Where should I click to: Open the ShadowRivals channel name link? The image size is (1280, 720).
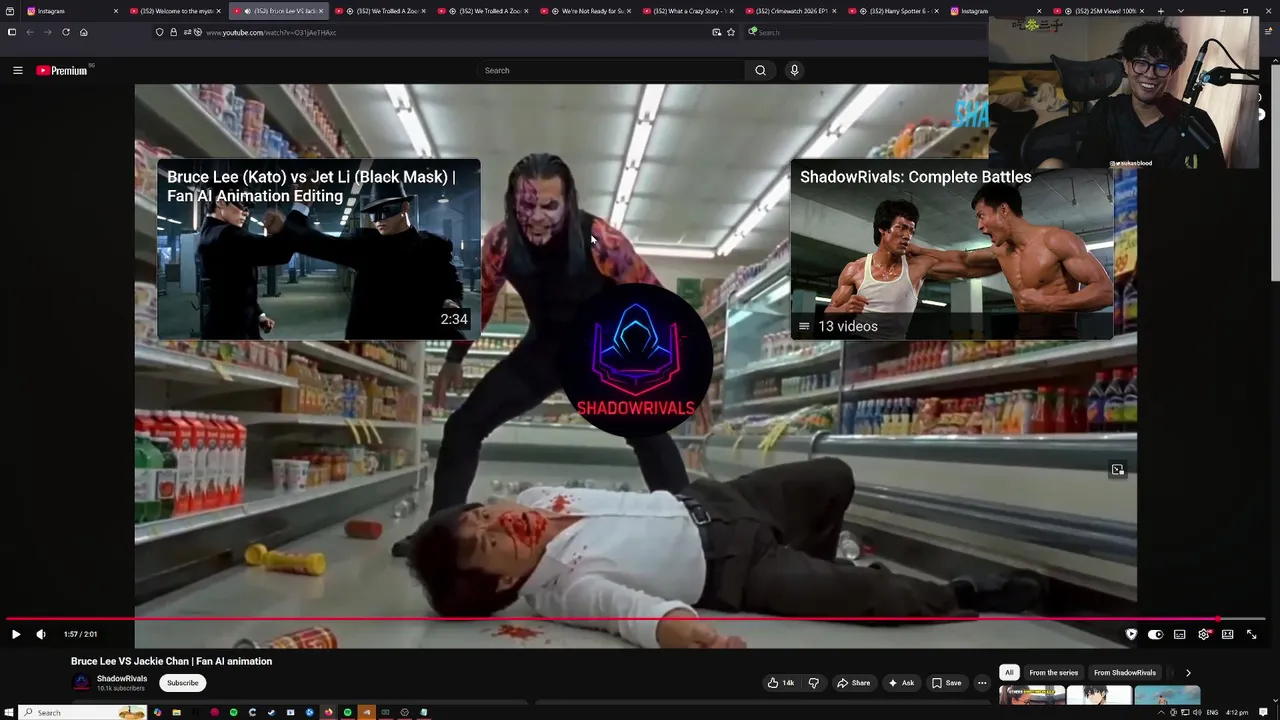pos(122,679)
